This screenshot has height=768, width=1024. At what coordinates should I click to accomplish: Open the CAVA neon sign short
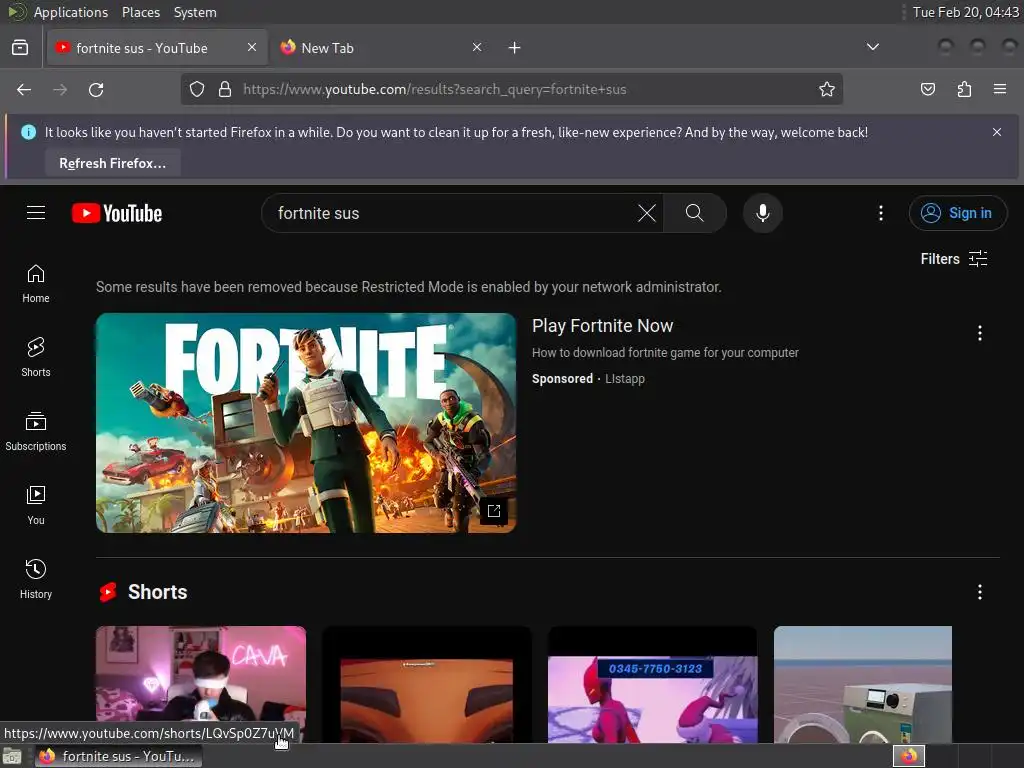point(200,684)
